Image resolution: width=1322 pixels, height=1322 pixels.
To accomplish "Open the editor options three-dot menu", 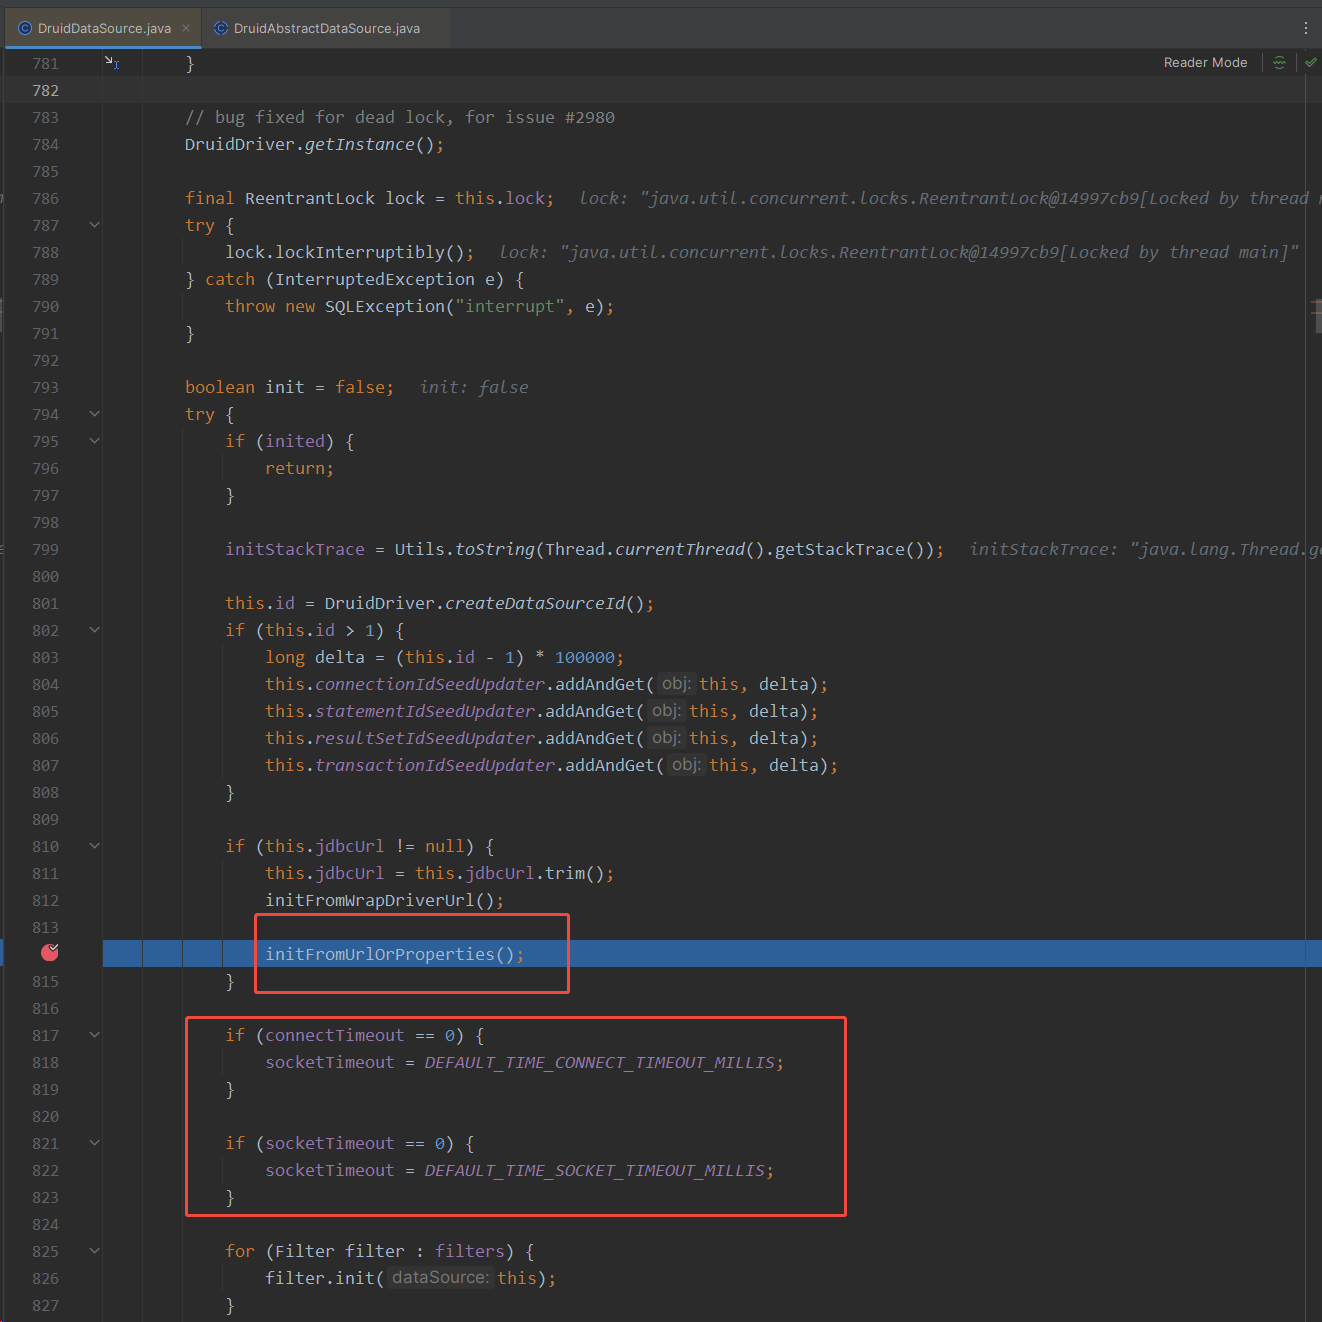I will coord(1306,27).
